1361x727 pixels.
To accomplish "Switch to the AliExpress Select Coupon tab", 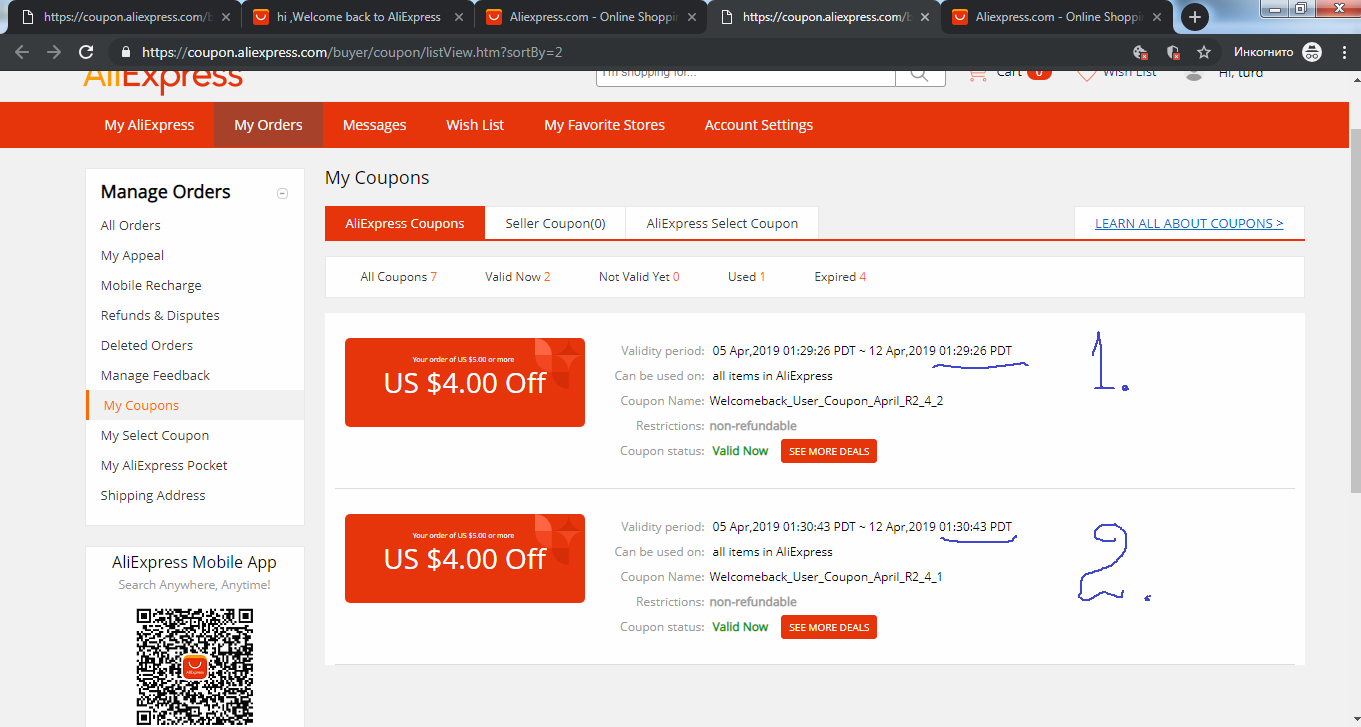I will coord(722,223).
